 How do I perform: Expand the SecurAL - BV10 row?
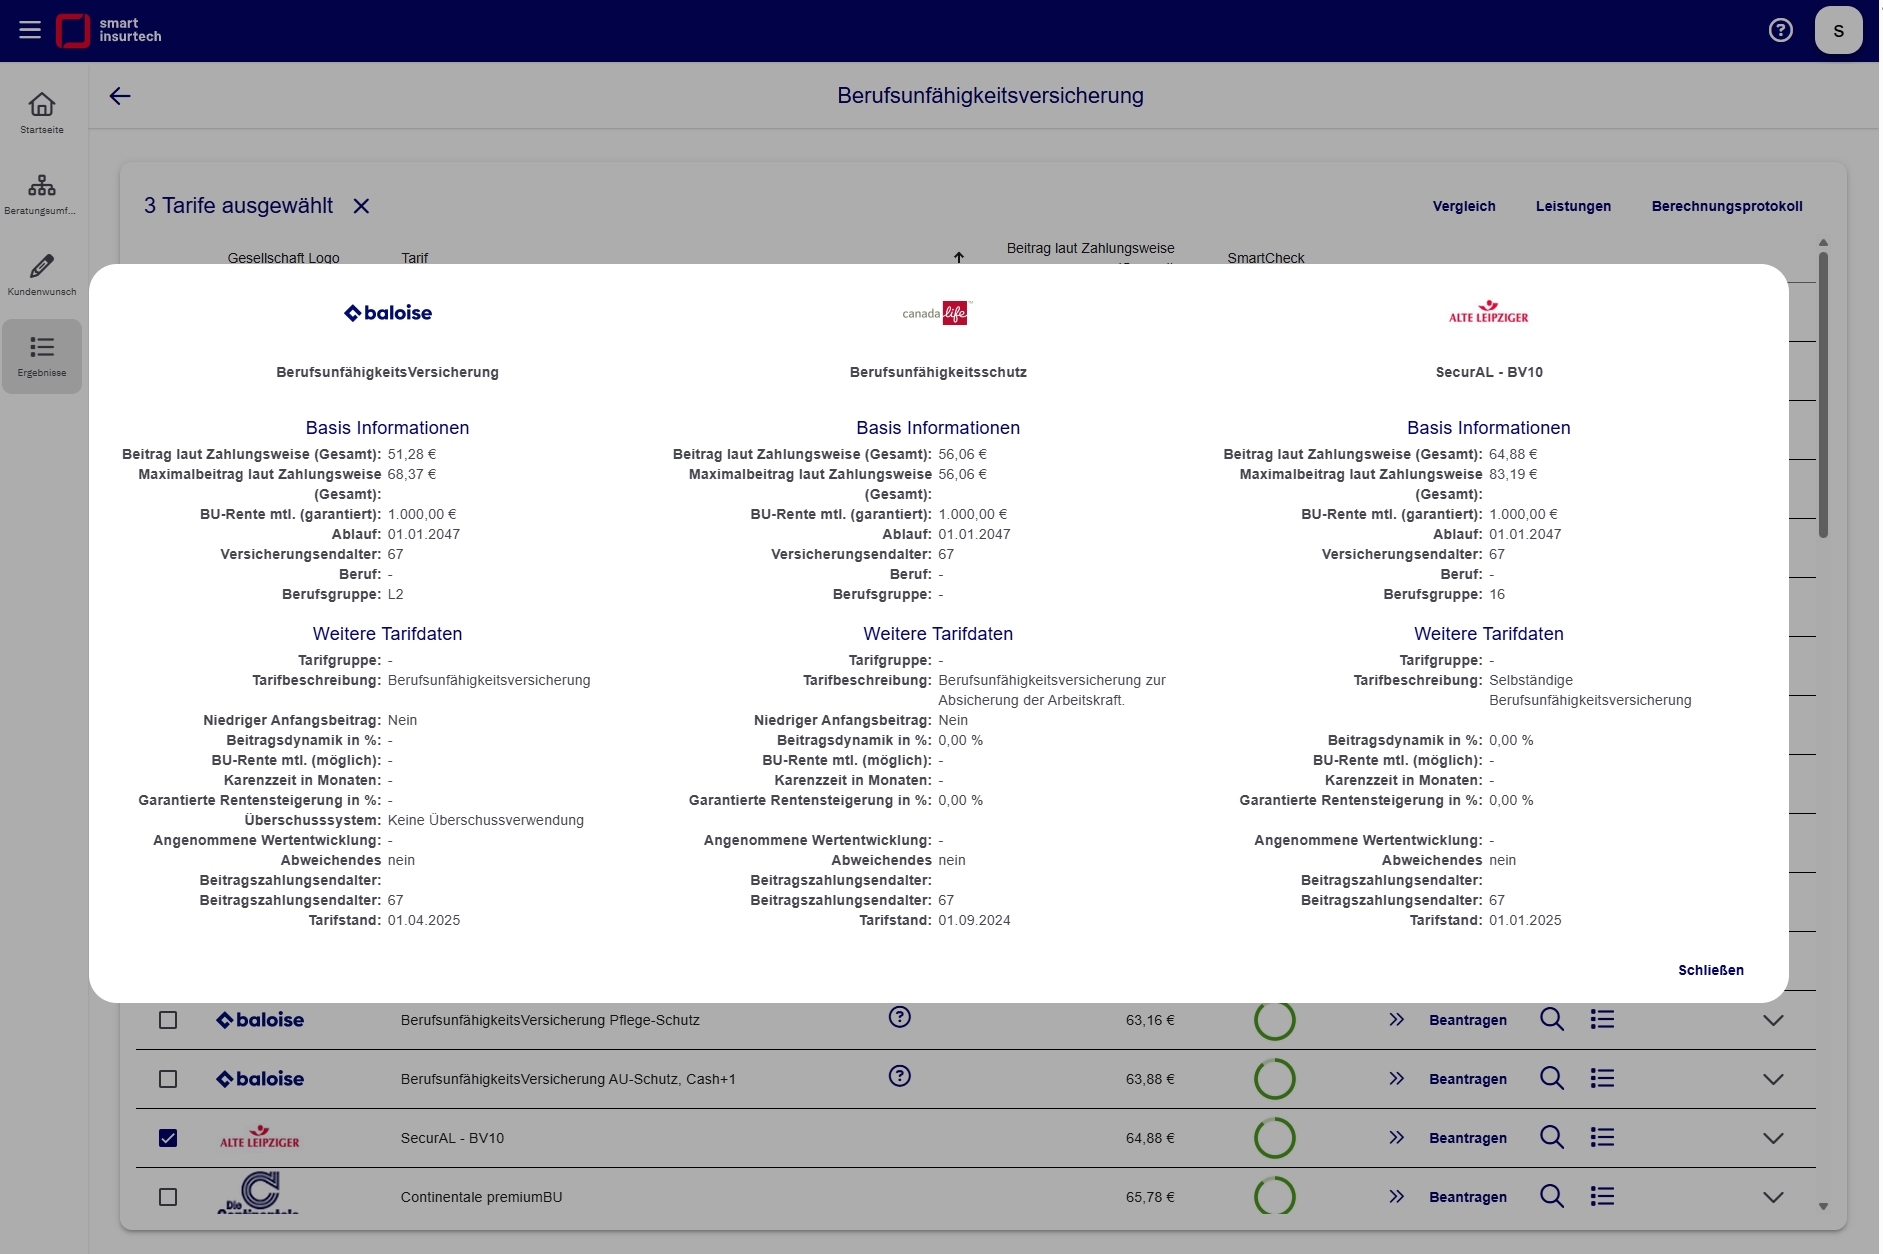coord(1773,1139)
